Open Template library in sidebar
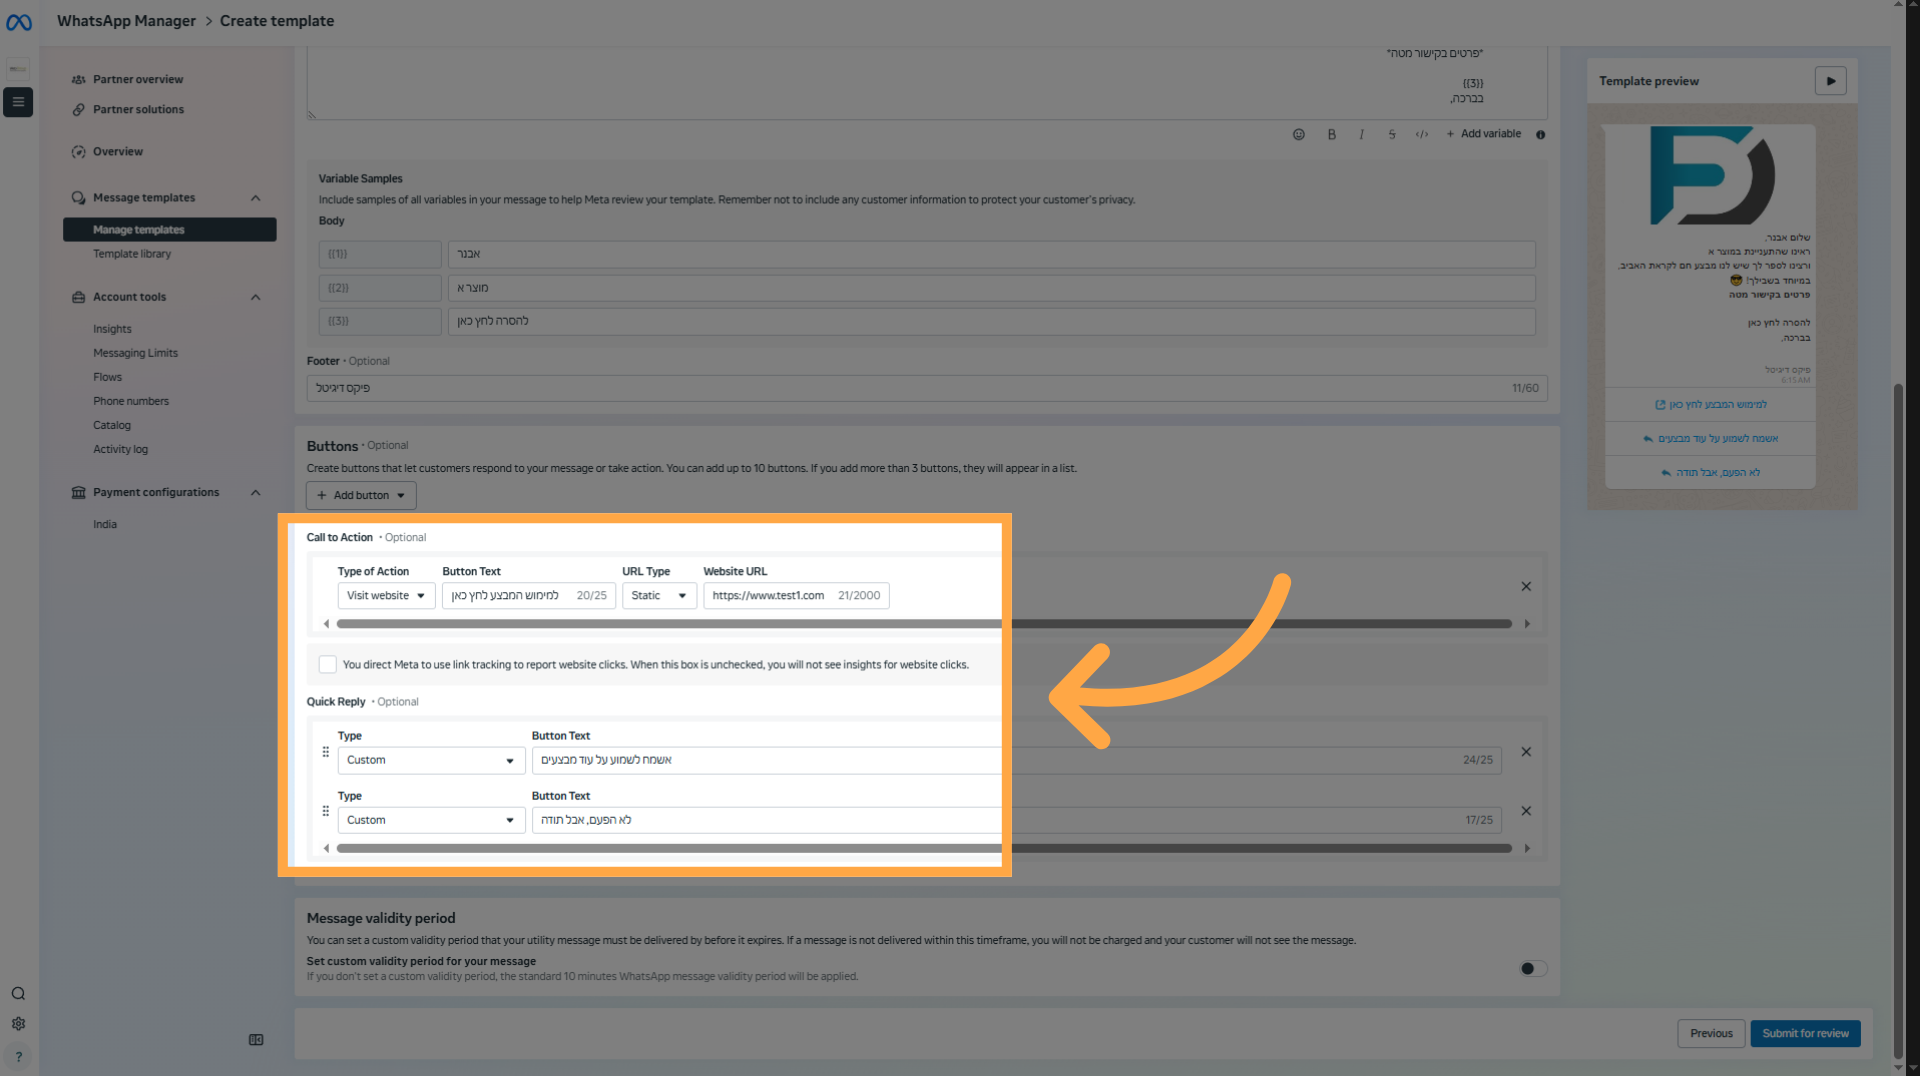 (x=132, y=254)
